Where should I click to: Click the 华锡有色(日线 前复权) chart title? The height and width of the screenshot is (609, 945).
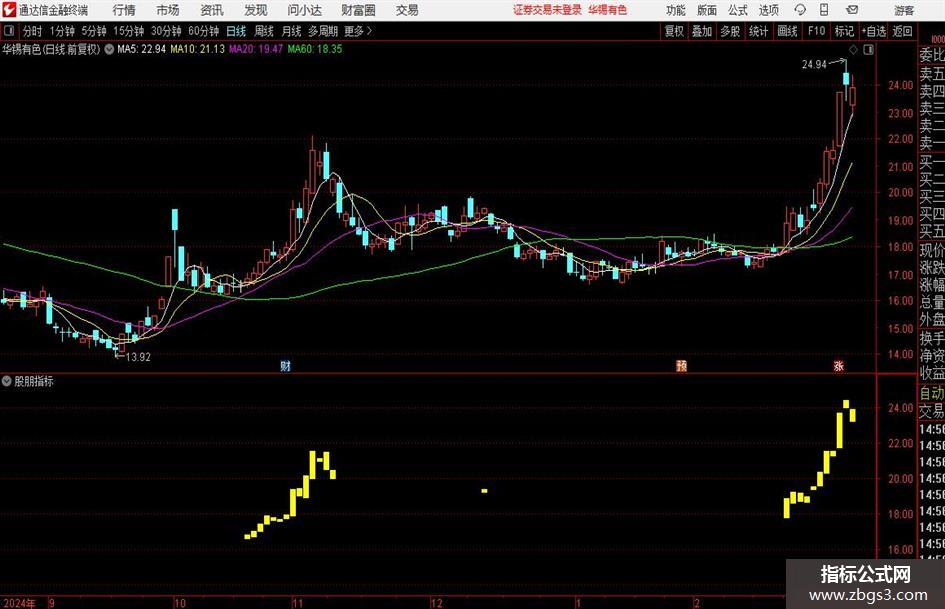tap(51, 49)
